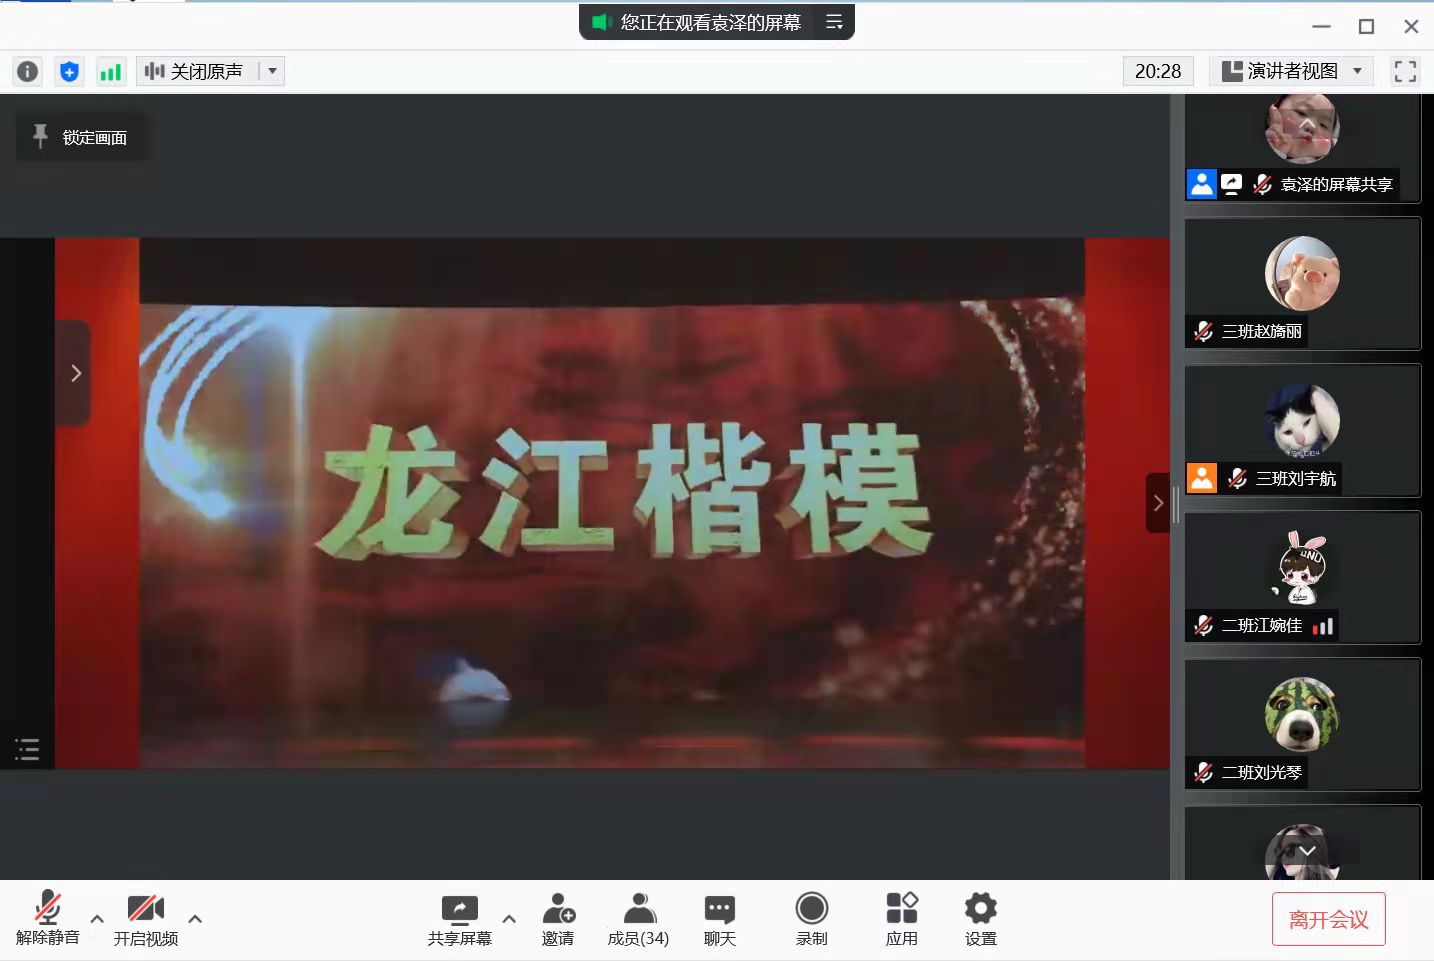
Task: Click Share Screen (共享屏幕)
Action: pyautogui.click(x=460, y=919)
